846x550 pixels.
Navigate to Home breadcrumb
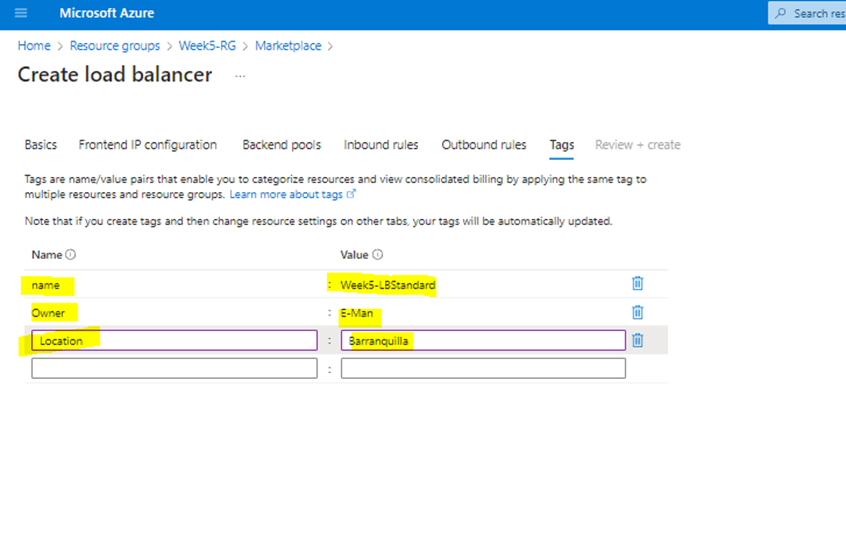click(34, 46)
